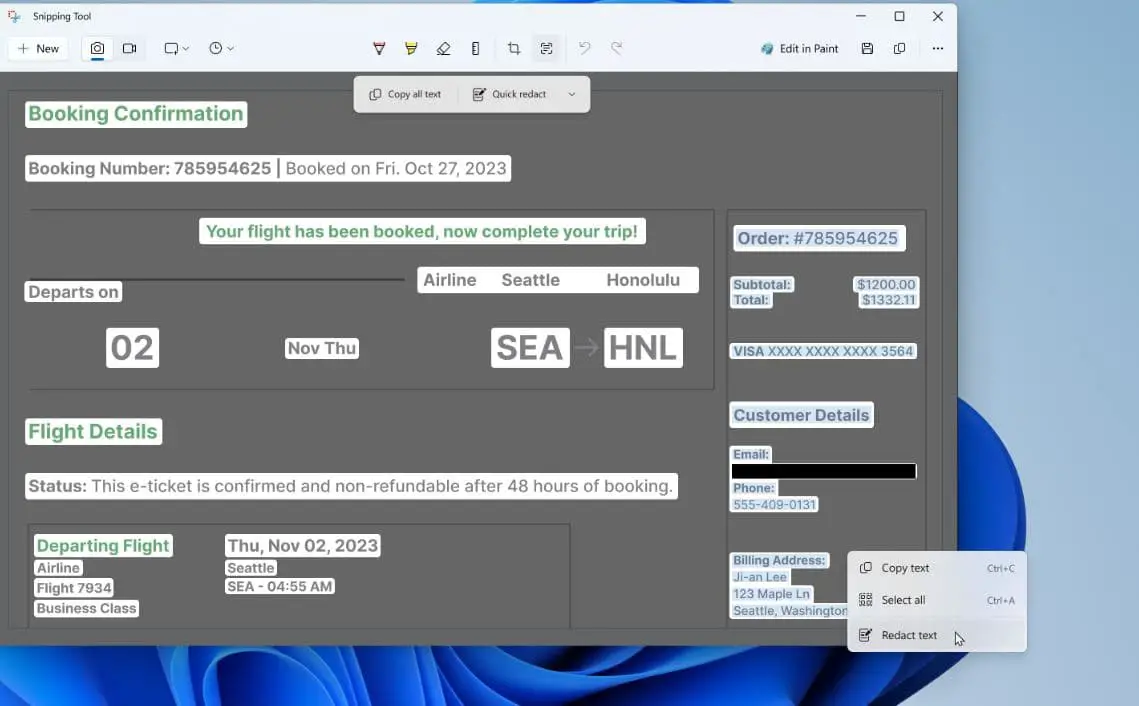
Task: Choose Redact text in context menu
Action: 937,635
